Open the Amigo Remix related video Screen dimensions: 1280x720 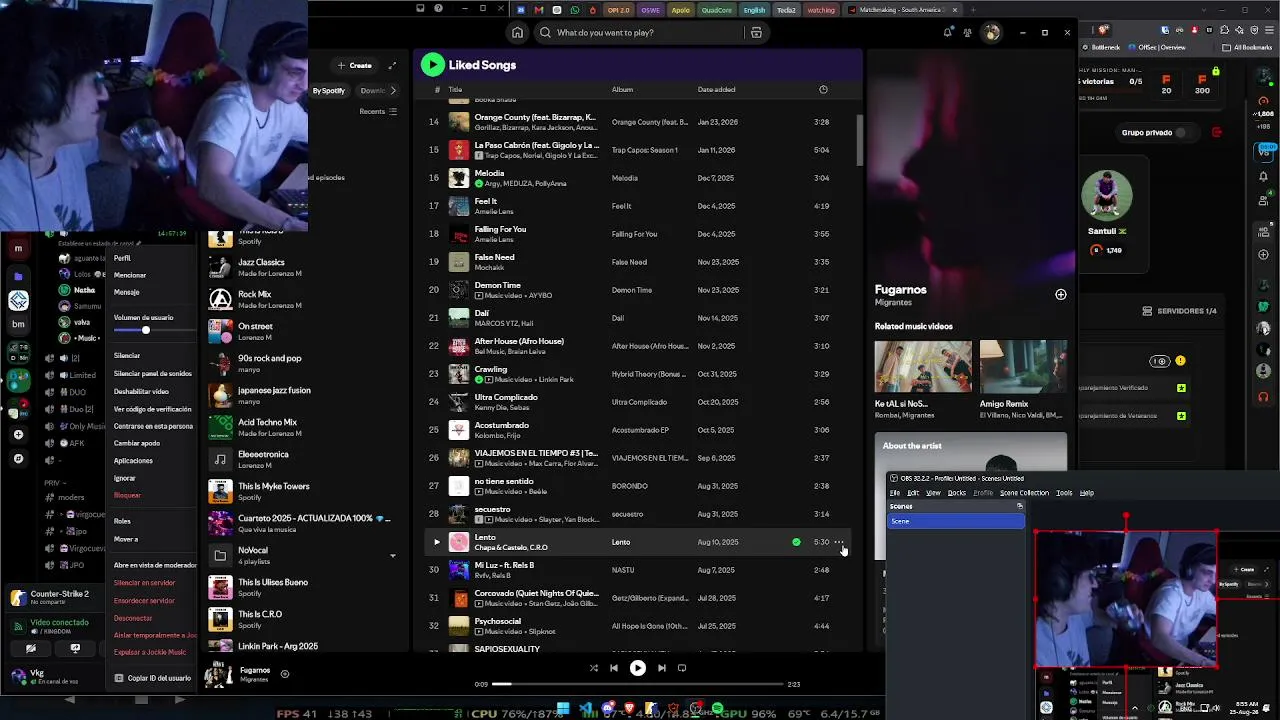click(1023, 380)
